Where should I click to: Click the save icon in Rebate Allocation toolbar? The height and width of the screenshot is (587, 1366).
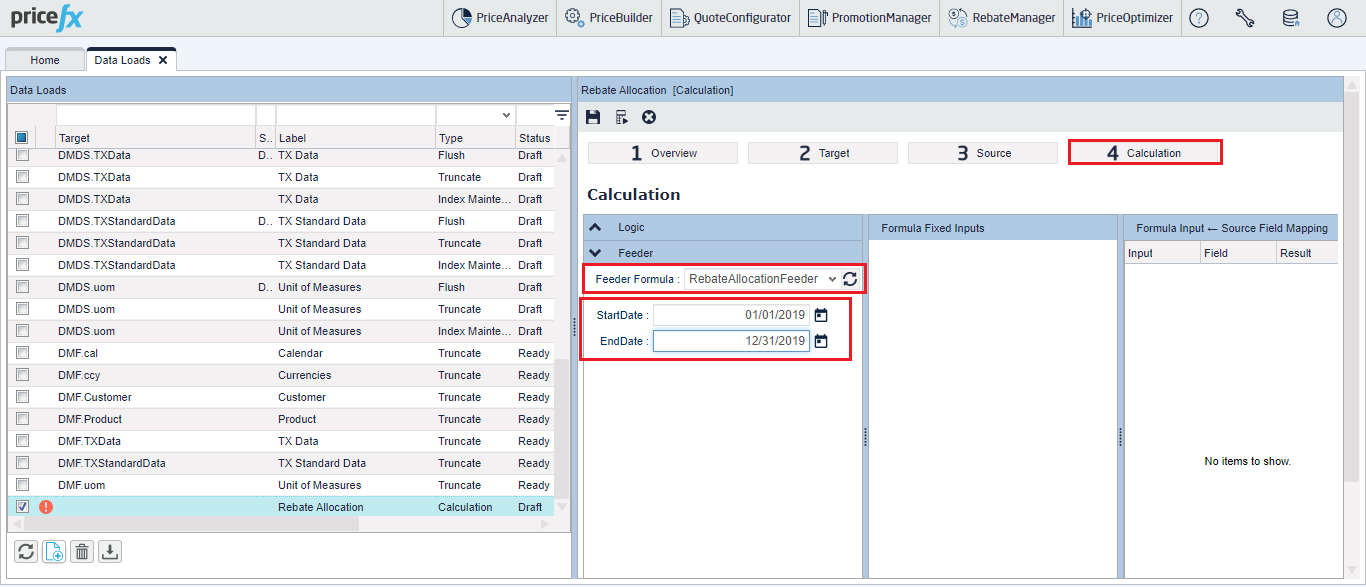(593, 117)
